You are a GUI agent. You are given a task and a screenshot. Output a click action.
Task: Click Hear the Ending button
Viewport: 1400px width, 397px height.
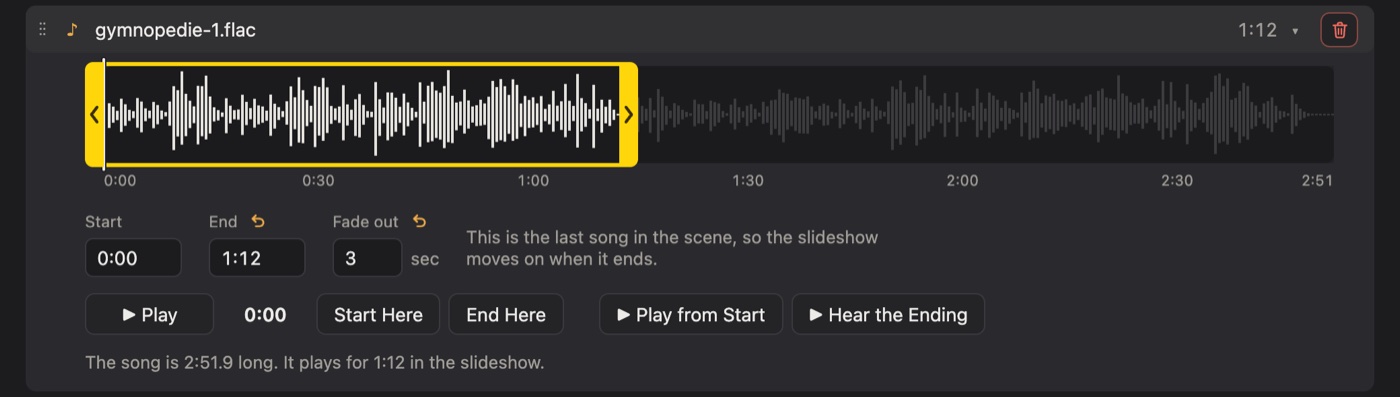coord(888,314)
